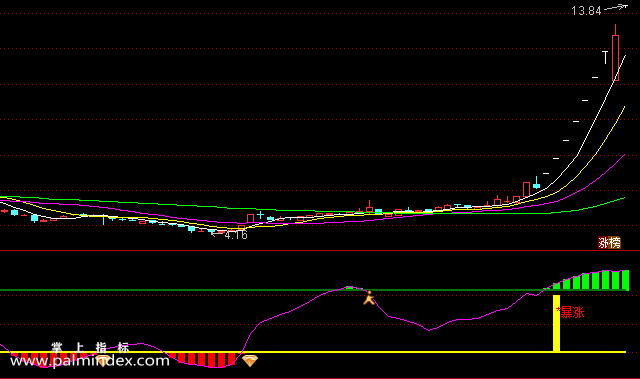The image size is (640, 379).
Task: Click the green histogram bars in indicator panel
Action: [591, 280]
